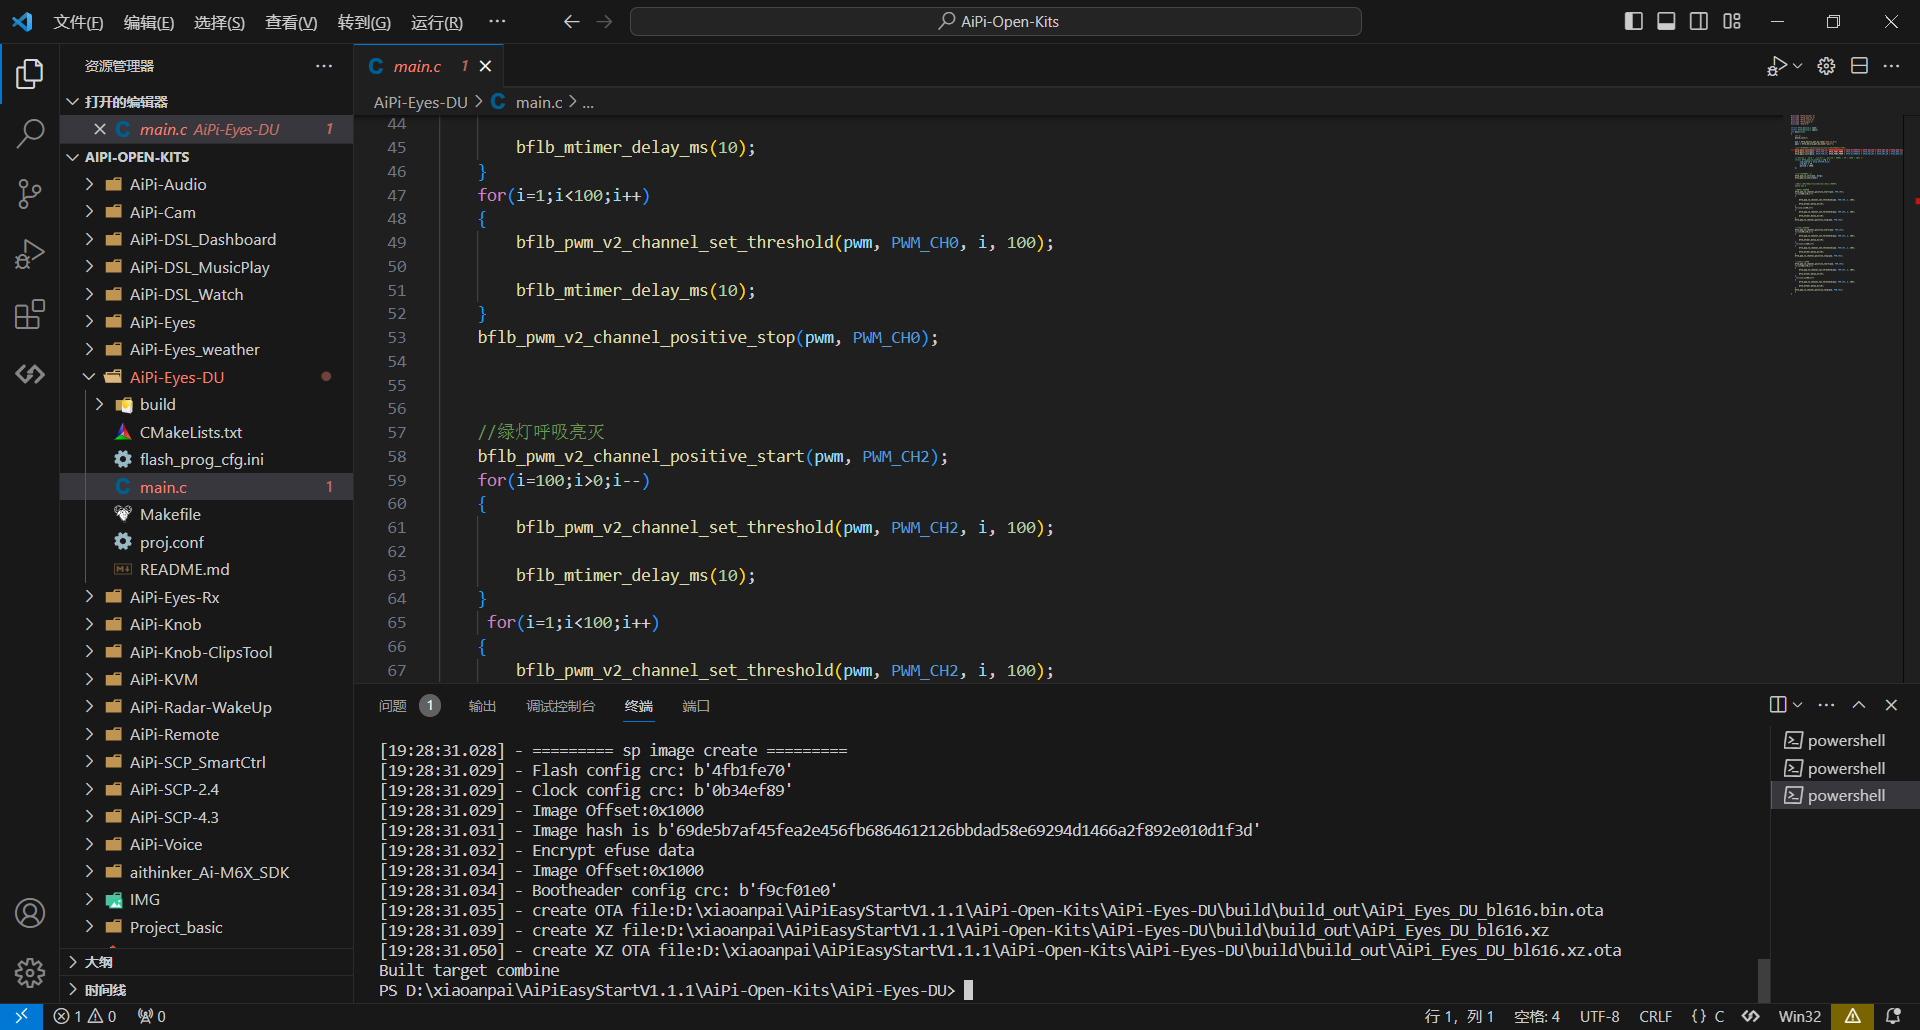This screenshot has height=1030, width=1920.
Task: Open the 查看(V) menu
Action: click(291, 22)
